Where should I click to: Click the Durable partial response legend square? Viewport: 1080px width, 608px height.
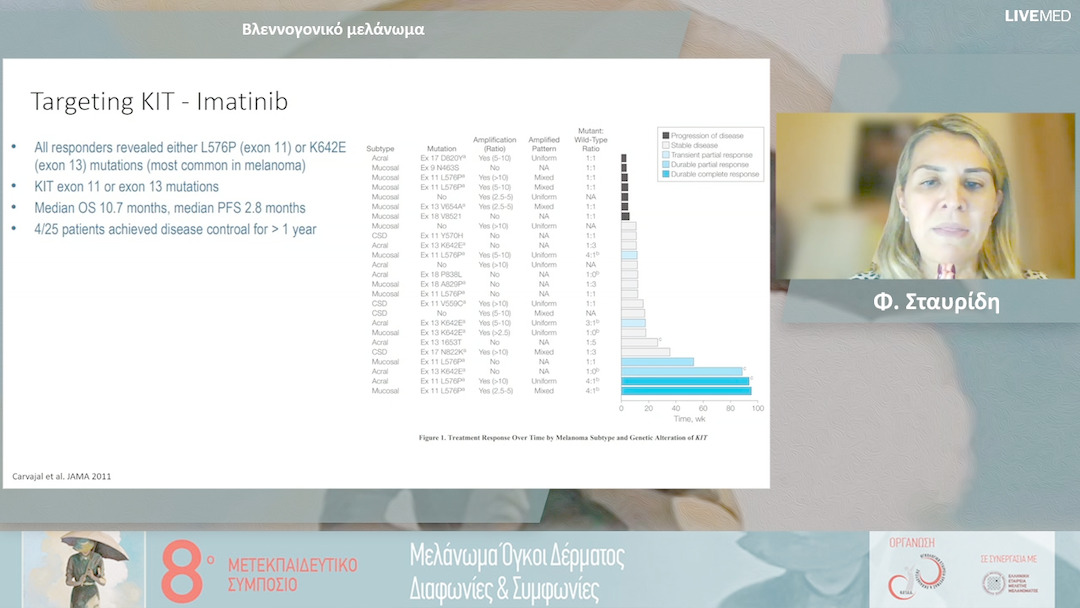click(665, 164)
